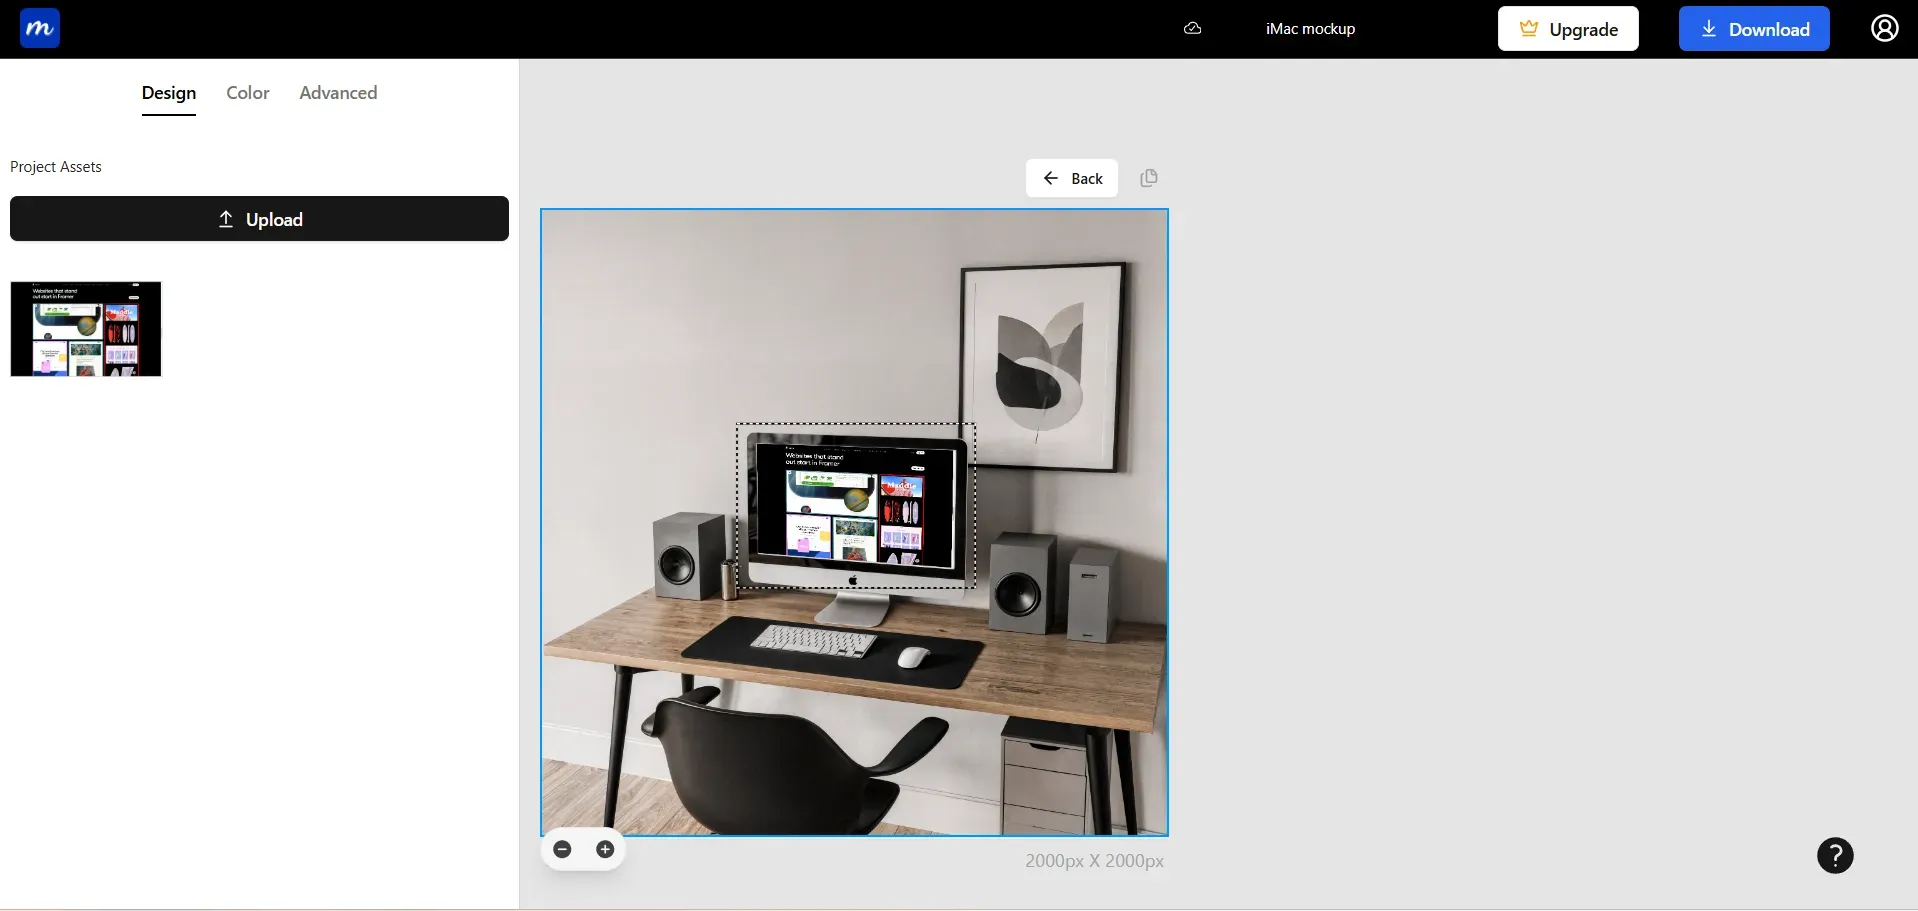This screenshot has height=911, width=1918.
Task: Zoom out using the minus icon
Action: pos(562,849)
